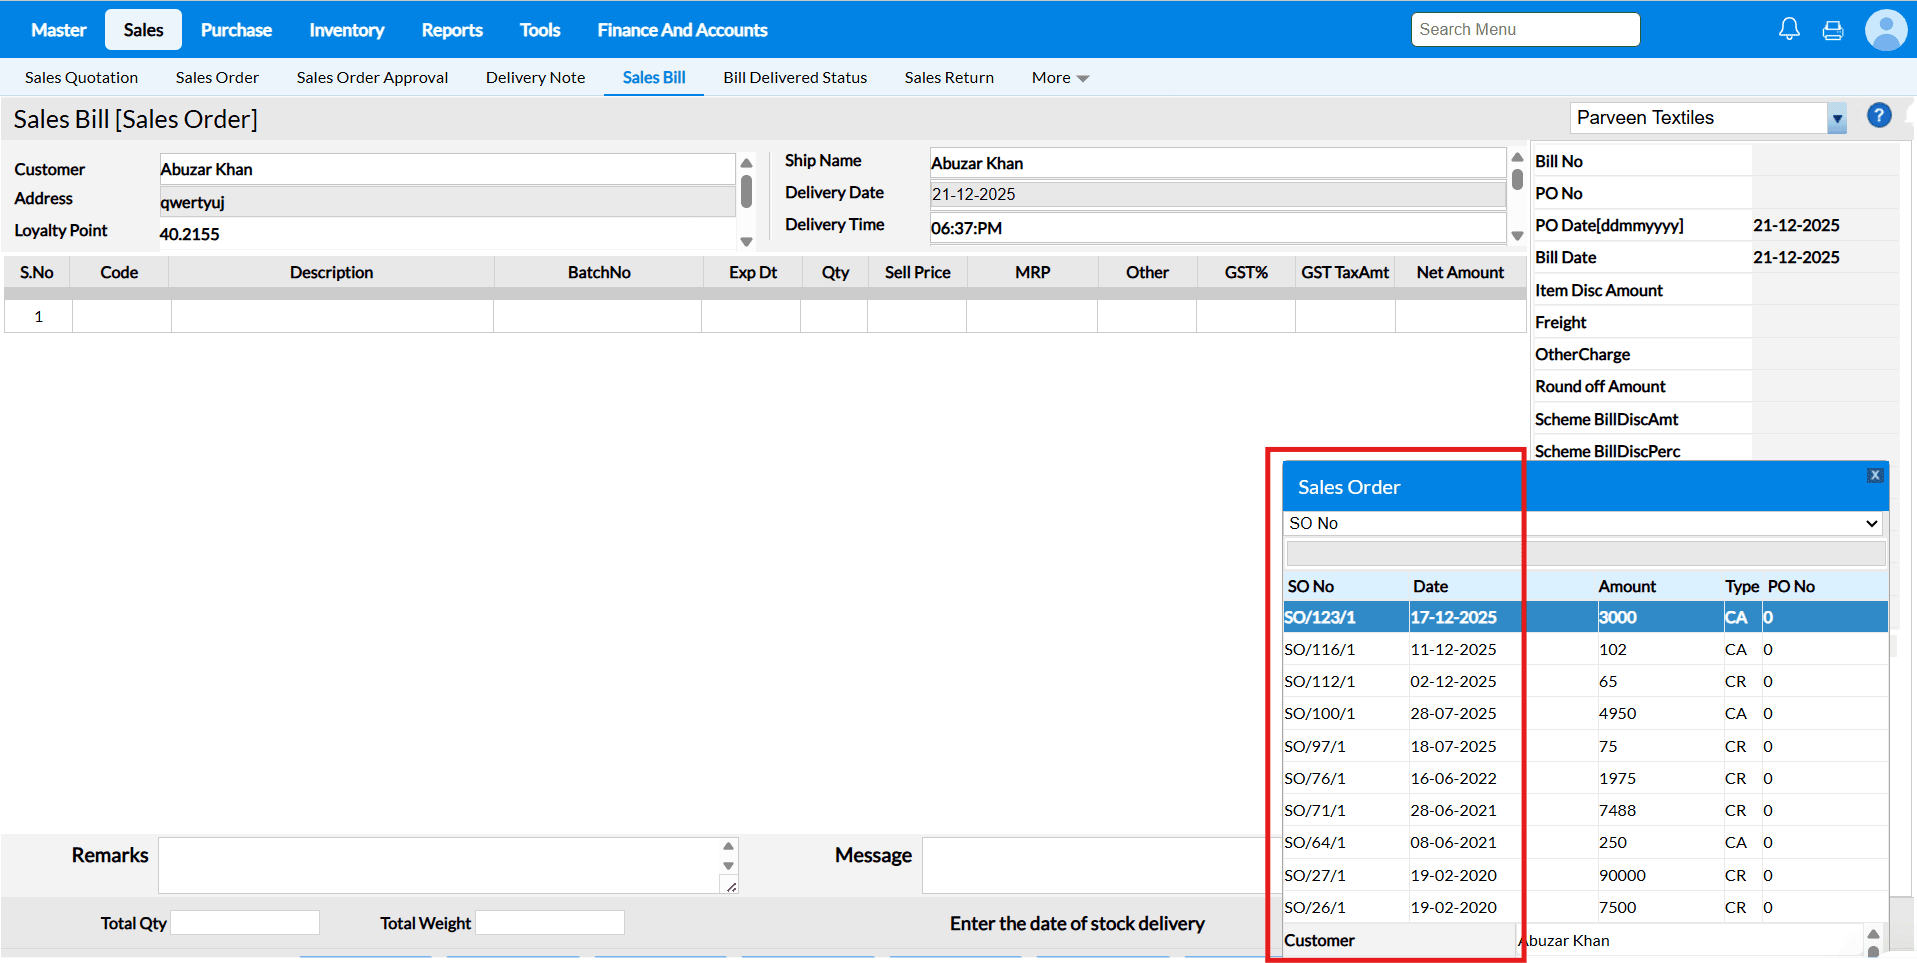Select sales order SO/27/1 row

point(1315,876)
